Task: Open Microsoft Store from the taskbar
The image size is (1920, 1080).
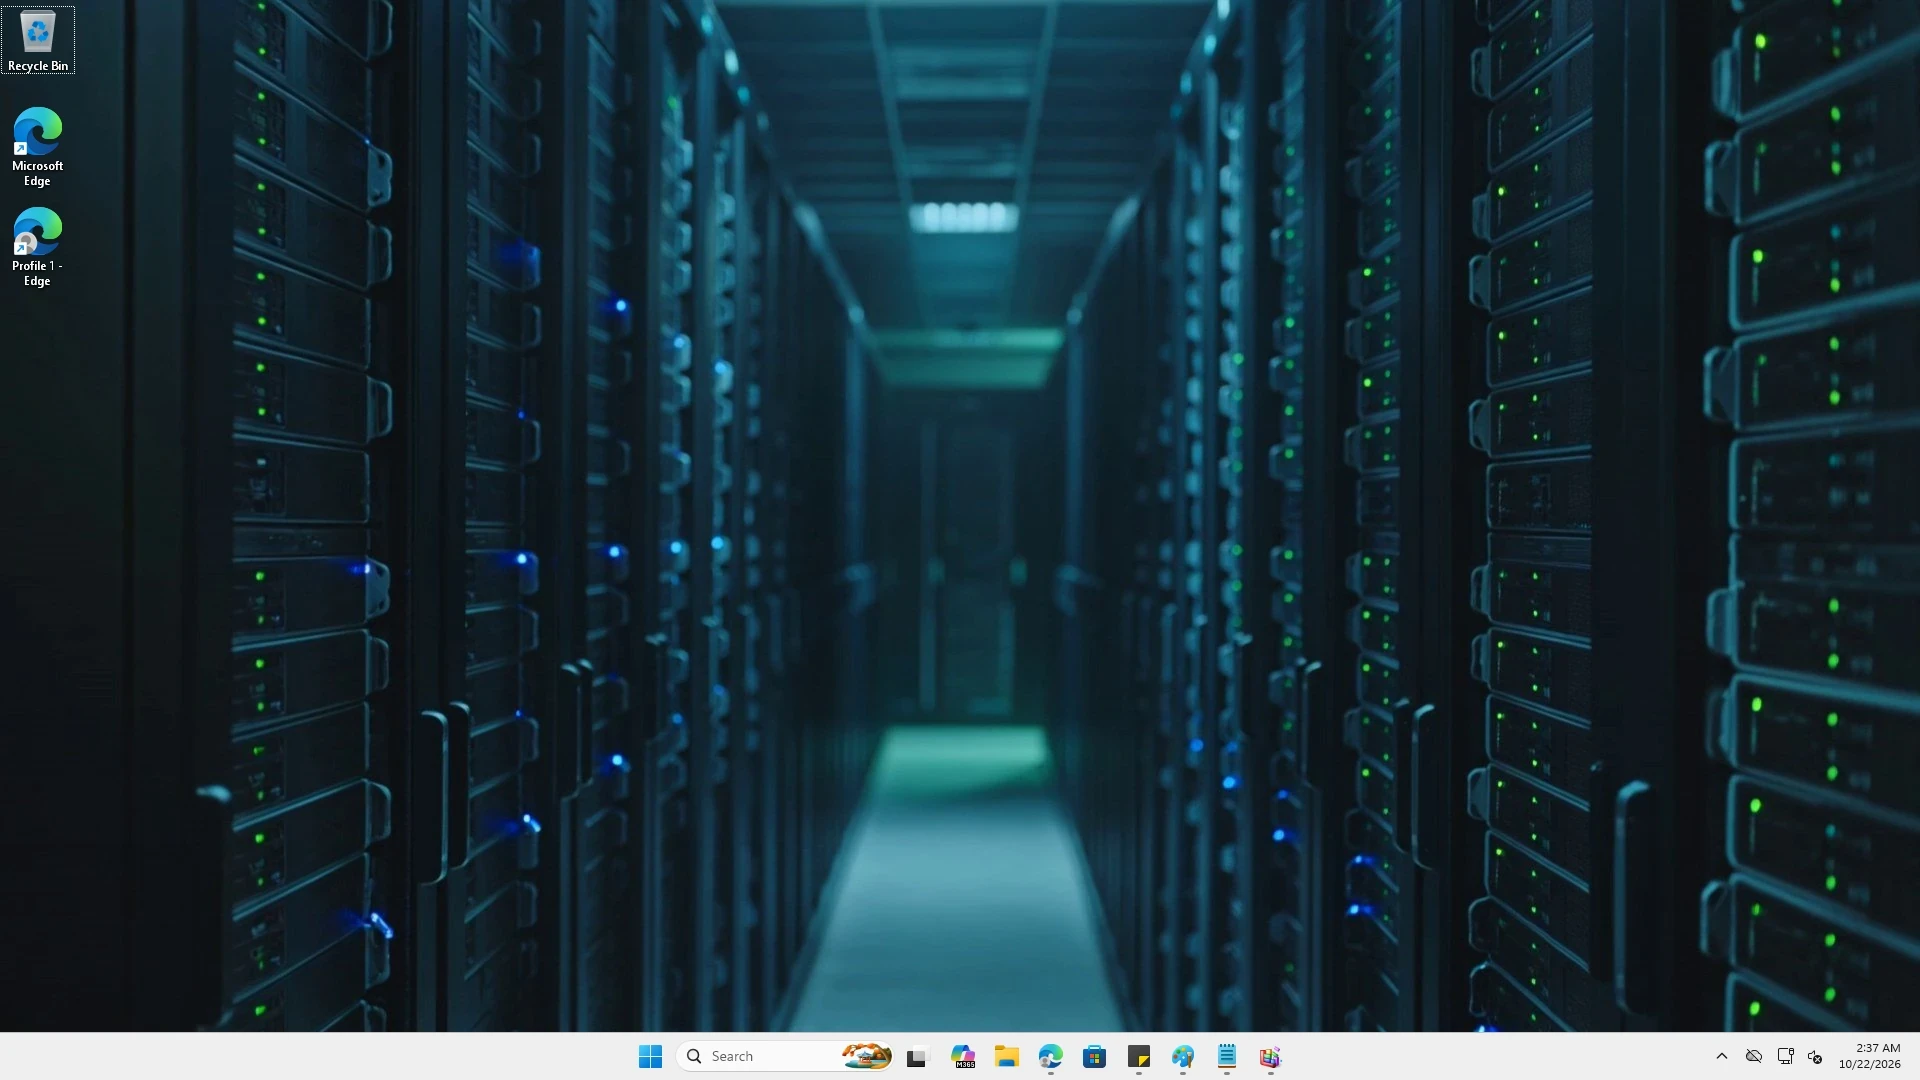Action: point(1095,1057)
